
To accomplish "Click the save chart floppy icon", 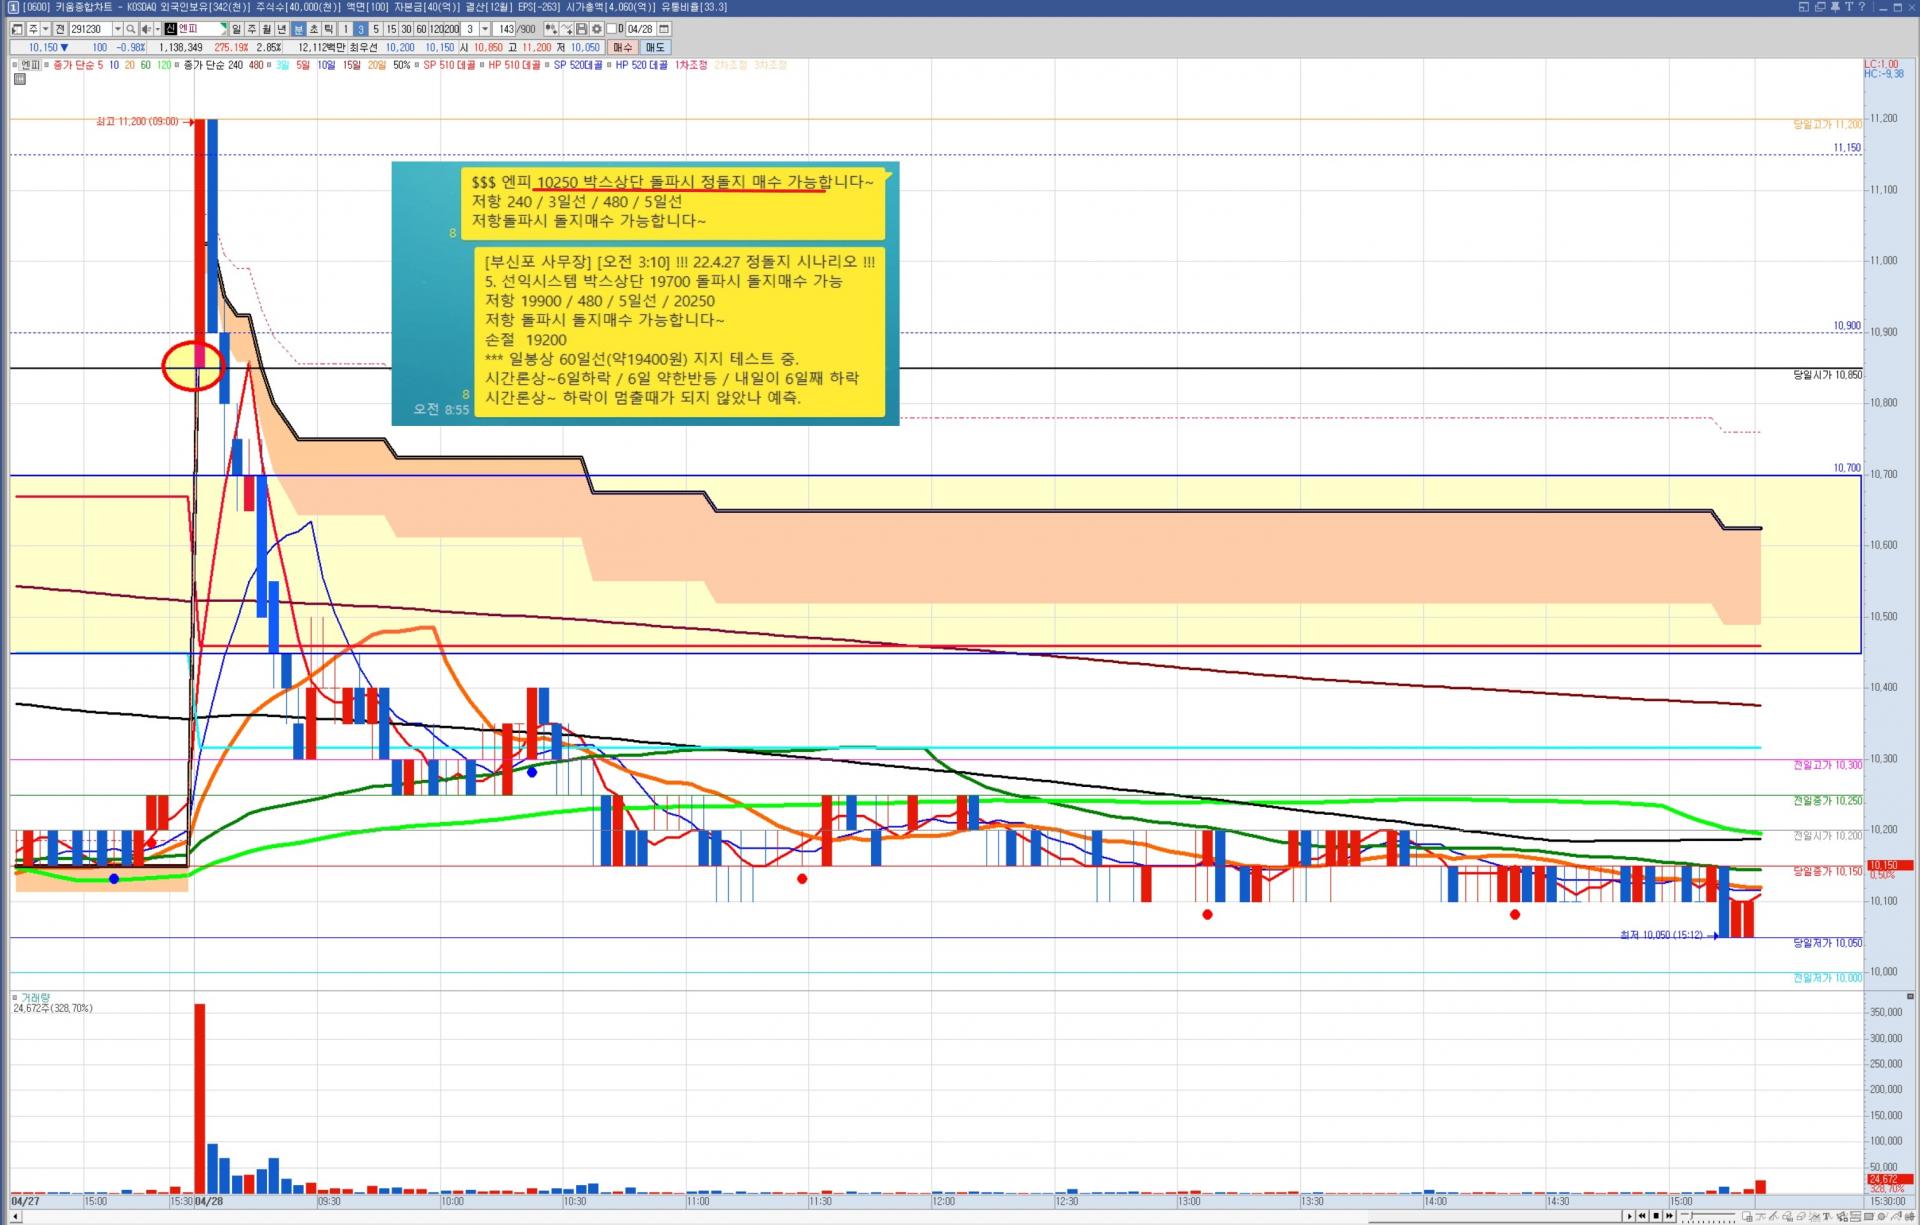I will point(581,29).
